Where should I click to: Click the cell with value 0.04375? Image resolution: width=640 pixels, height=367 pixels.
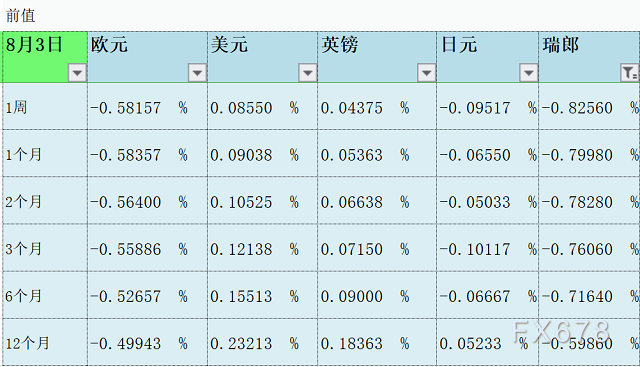(x=377, y=107)
